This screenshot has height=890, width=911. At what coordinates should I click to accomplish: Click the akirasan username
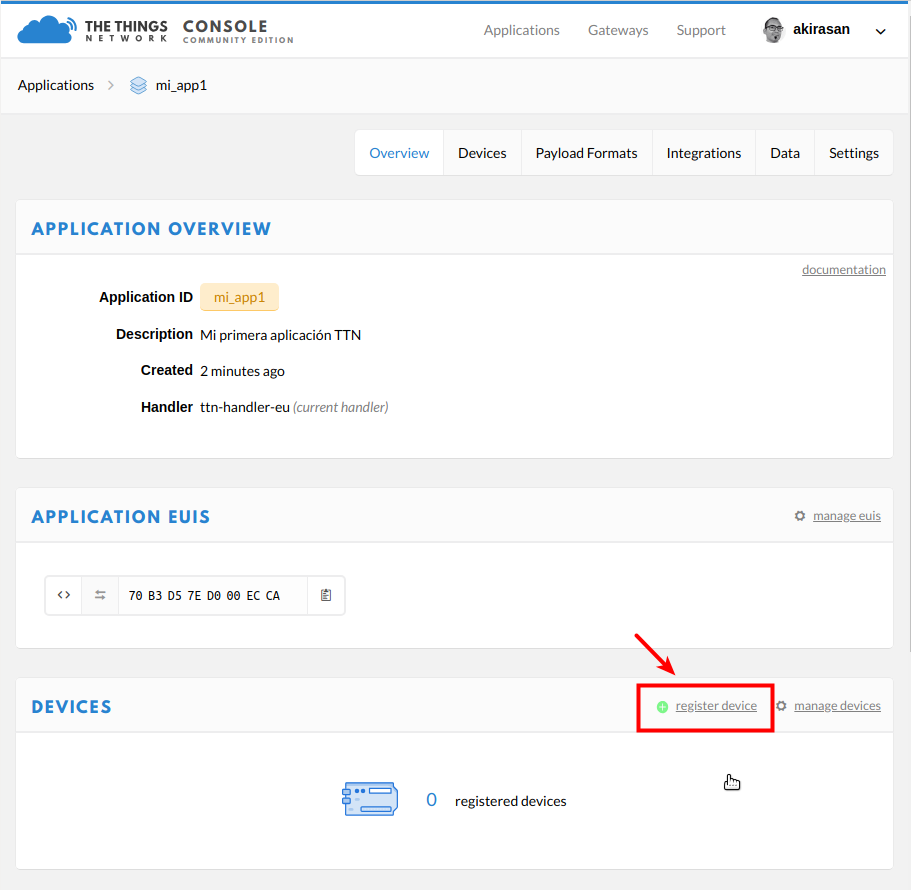click(821, 29)
